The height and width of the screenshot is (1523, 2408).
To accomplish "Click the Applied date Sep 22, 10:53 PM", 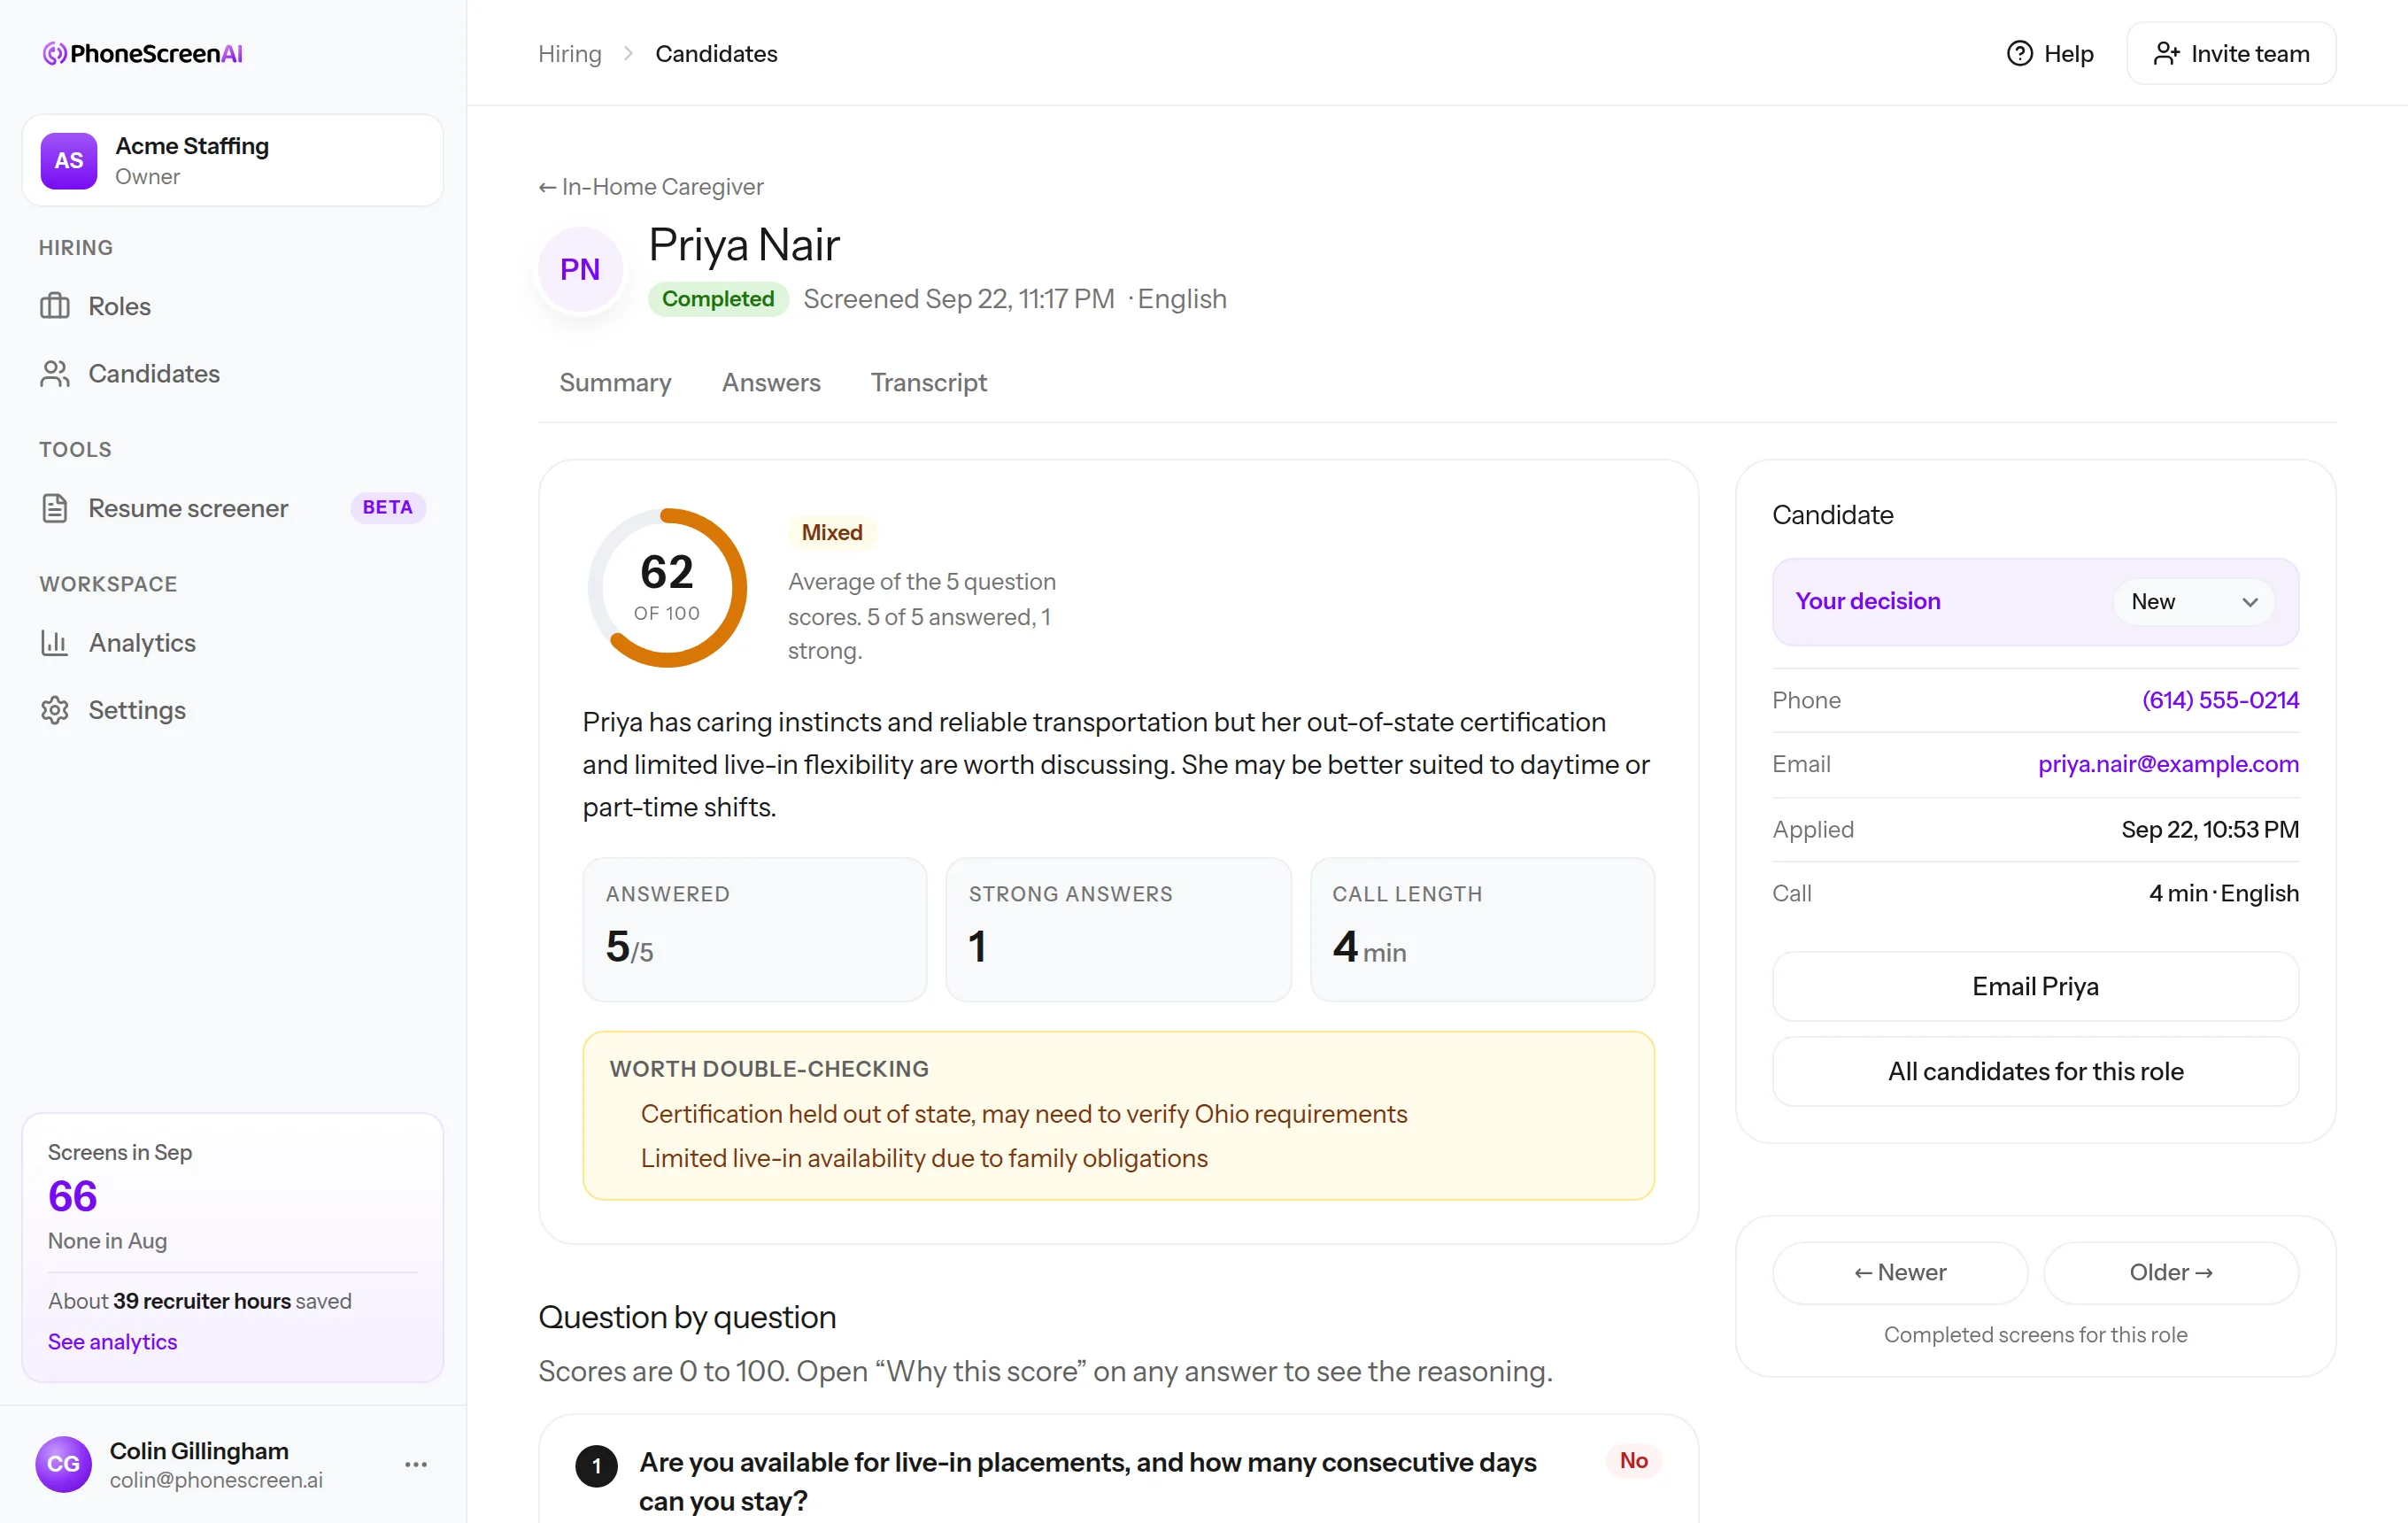I will tap(2210, 829).
